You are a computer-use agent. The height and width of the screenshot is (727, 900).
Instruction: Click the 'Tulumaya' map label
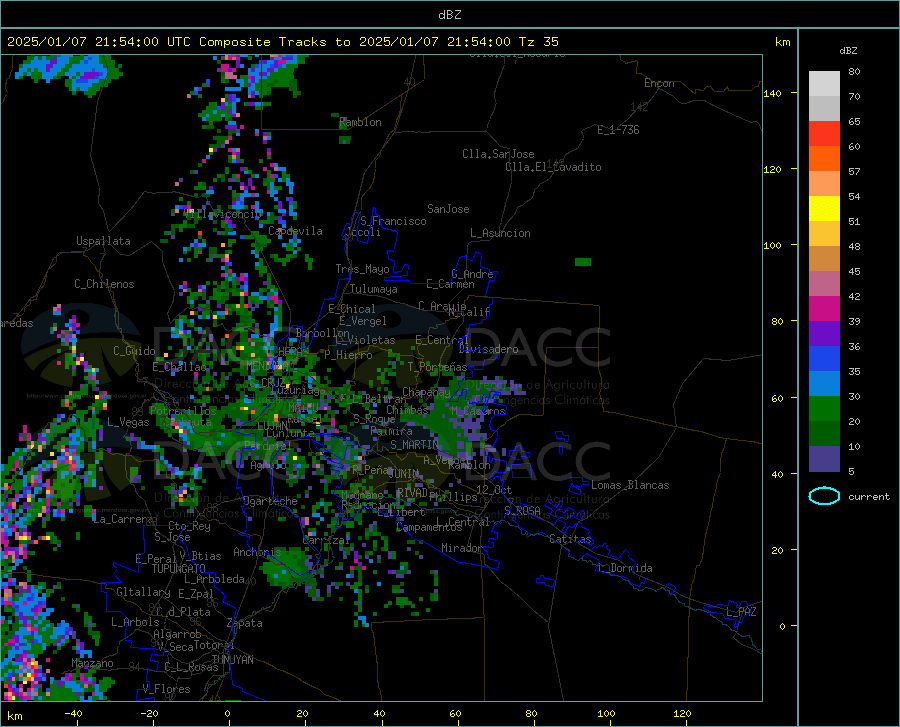pyautogui.click(x=374, y=289)
